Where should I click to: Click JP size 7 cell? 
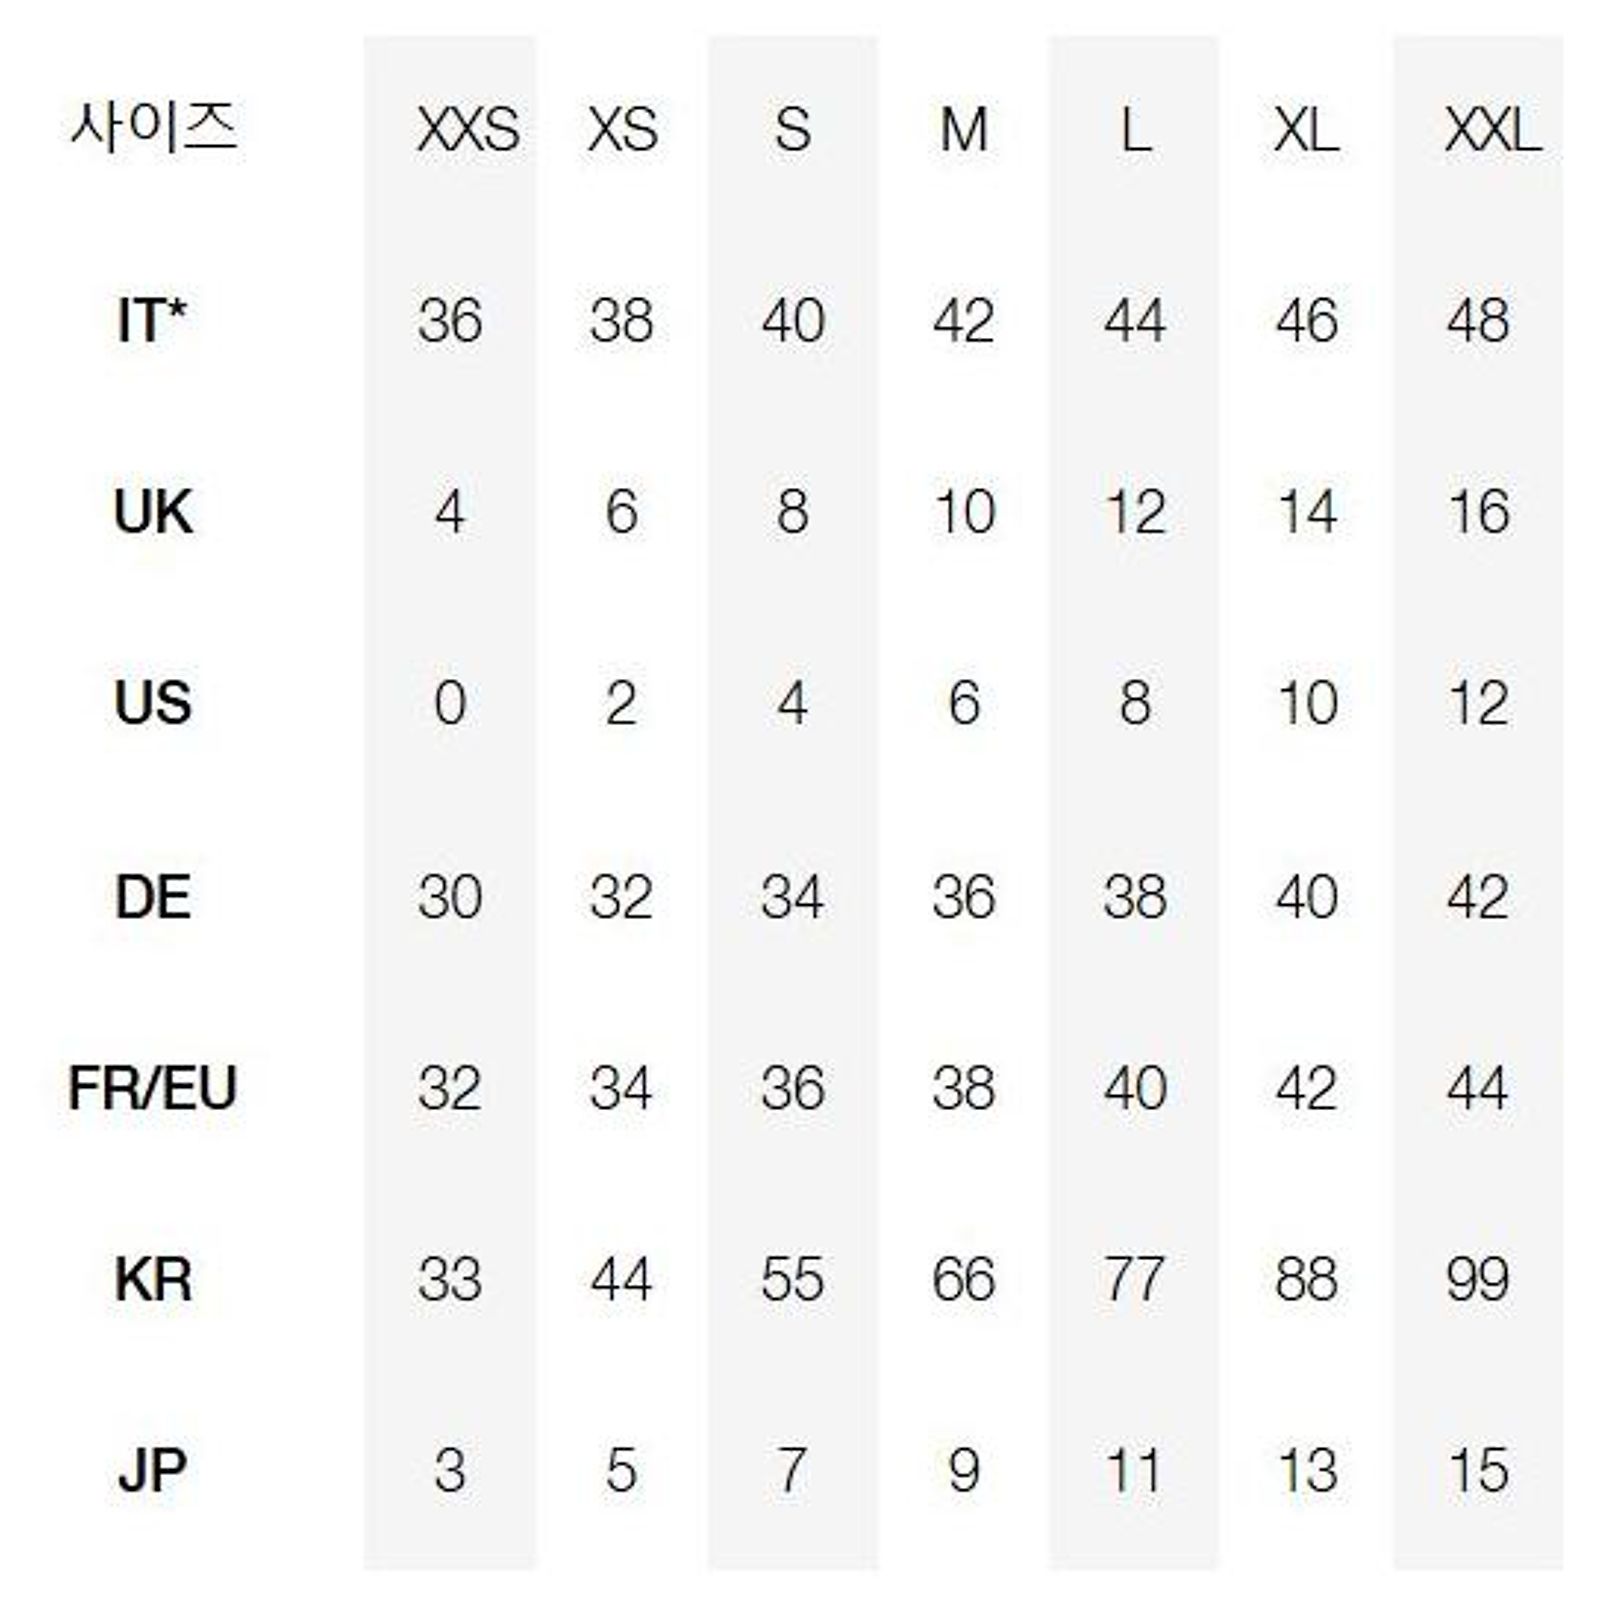792,1471
